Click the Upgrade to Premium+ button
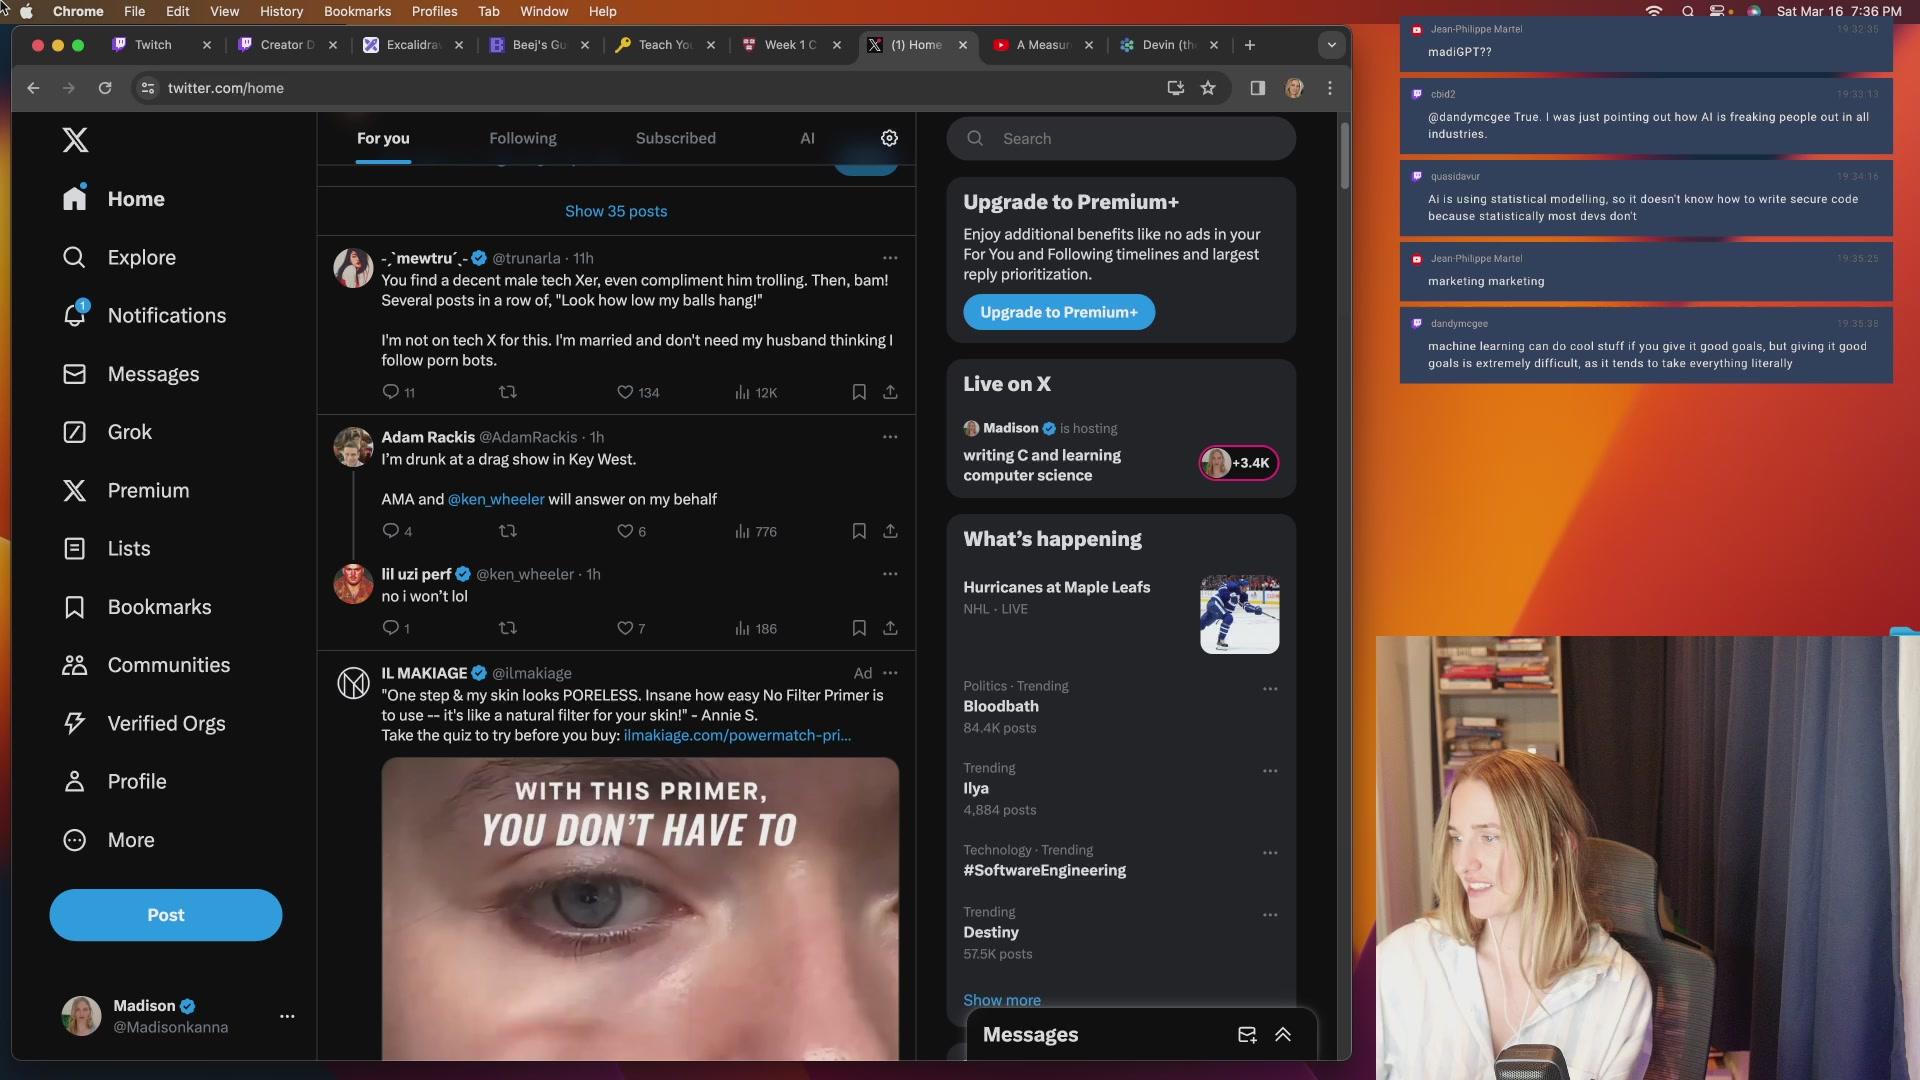 pyautogui.click(x=1058, y=312)
